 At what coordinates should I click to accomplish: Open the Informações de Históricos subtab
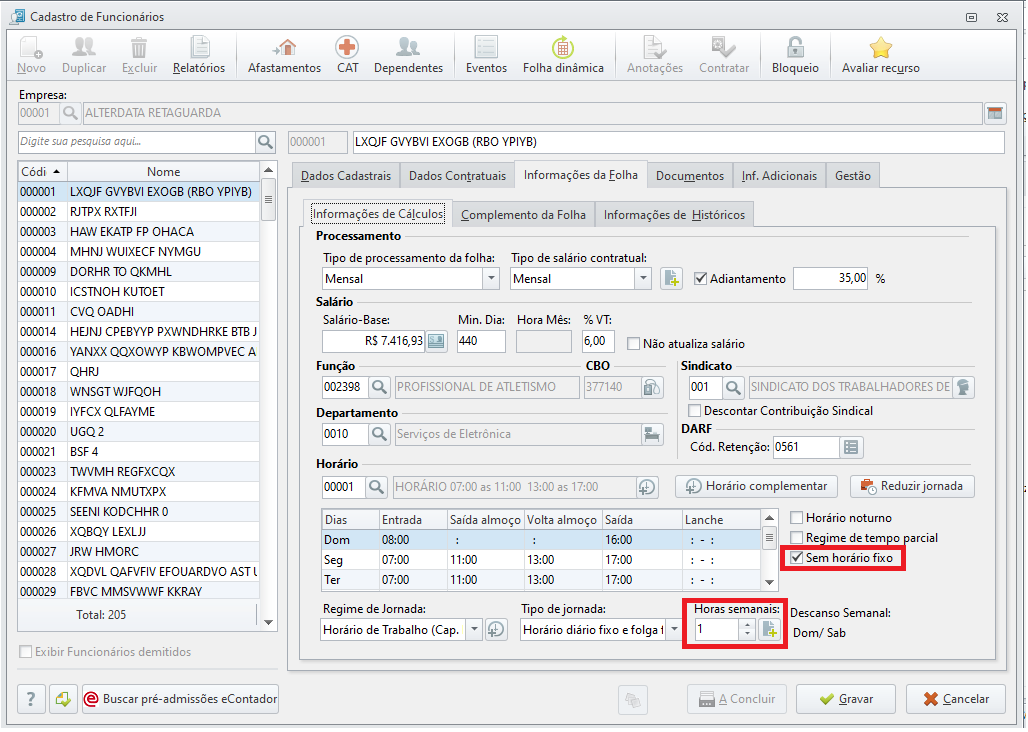(x=674, y=215)
